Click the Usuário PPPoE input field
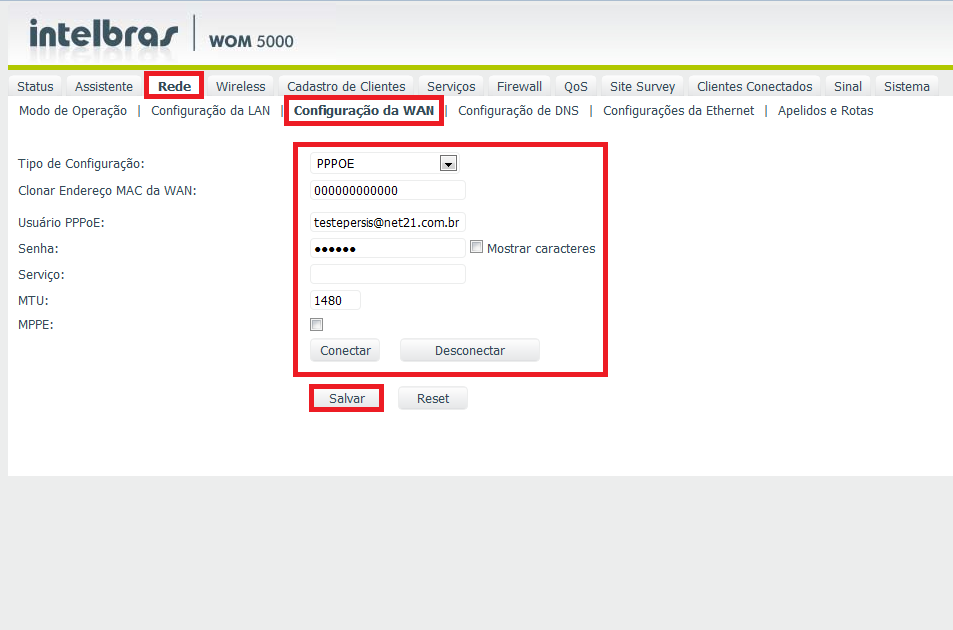 (x=388, y=222)
